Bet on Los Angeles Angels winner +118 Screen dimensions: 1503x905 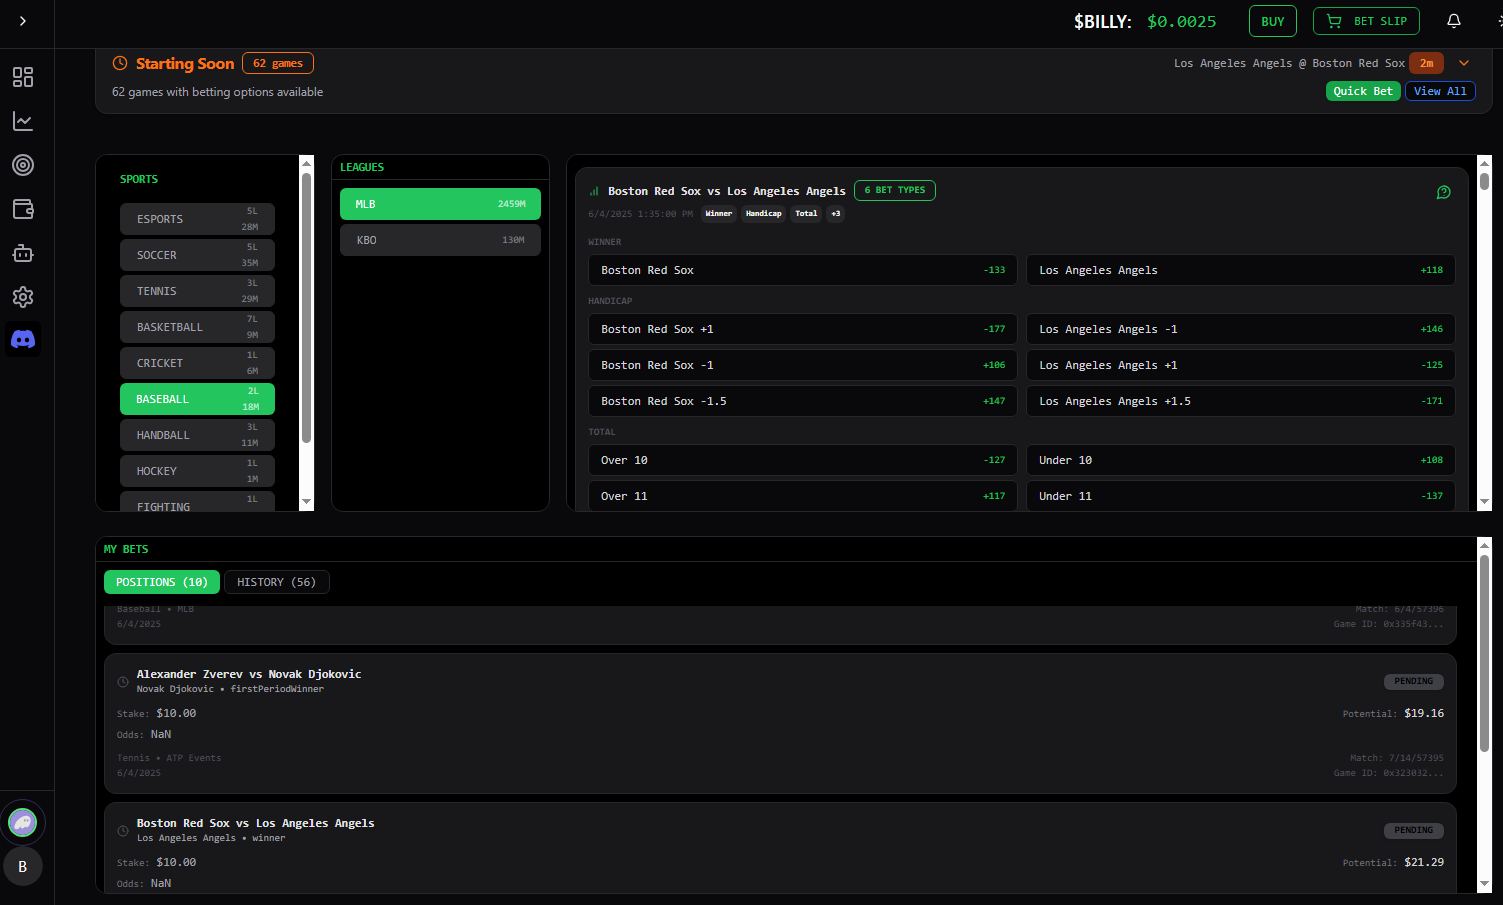pyautogui.click(x=1241, y=270)
